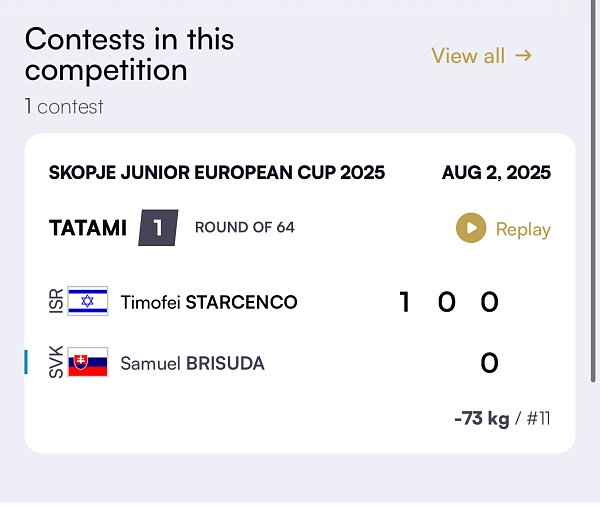This screenshot has height=509, width=600.
Task: Select competitor Samuel BRISUDA
Action: tap(192, 364)
